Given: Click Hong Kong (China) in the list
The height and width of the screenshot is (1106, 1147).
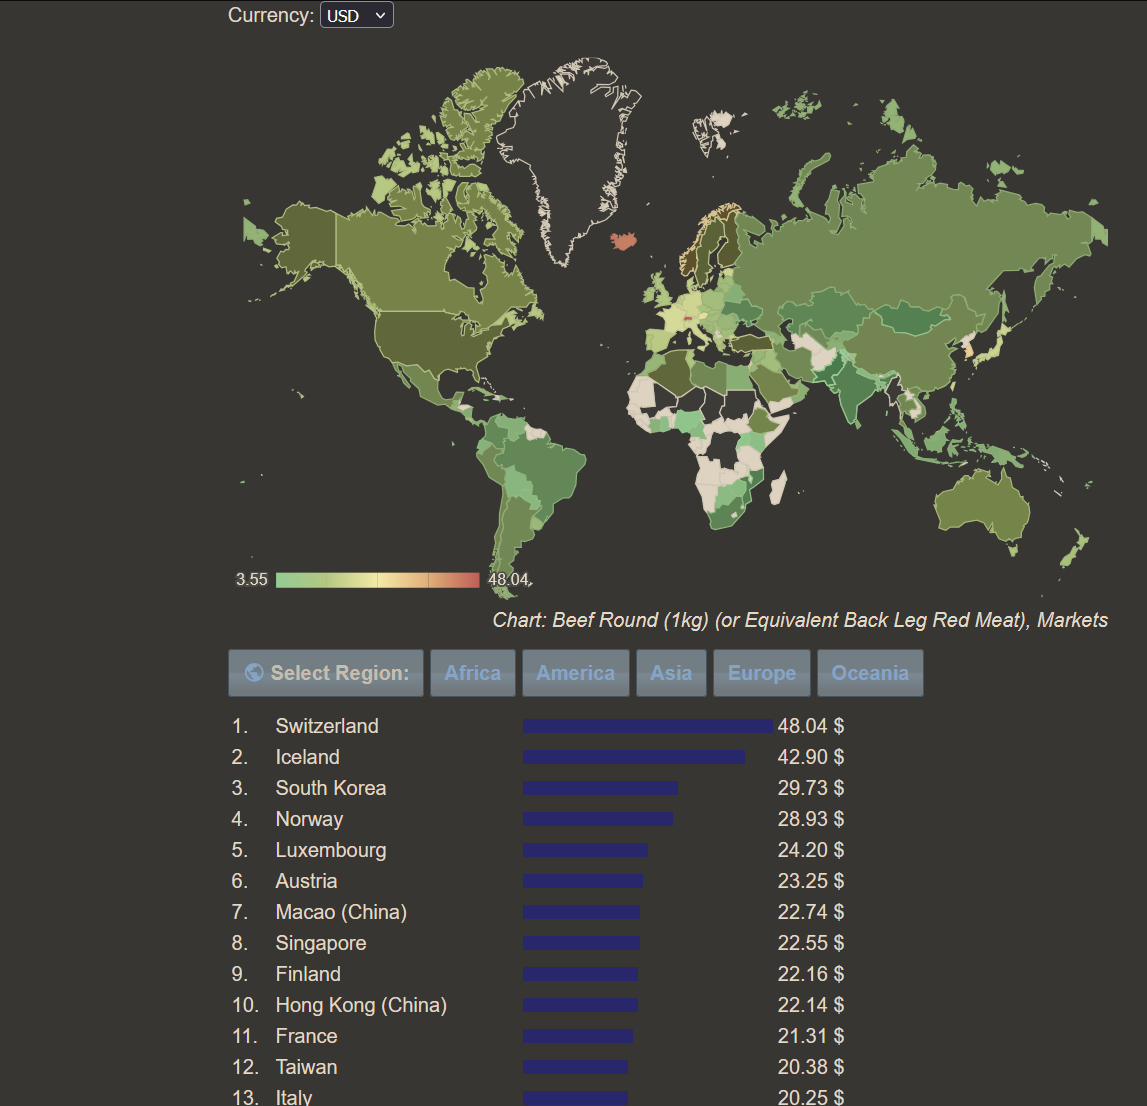Looking at the screenshot, I should coord(361,1005).
